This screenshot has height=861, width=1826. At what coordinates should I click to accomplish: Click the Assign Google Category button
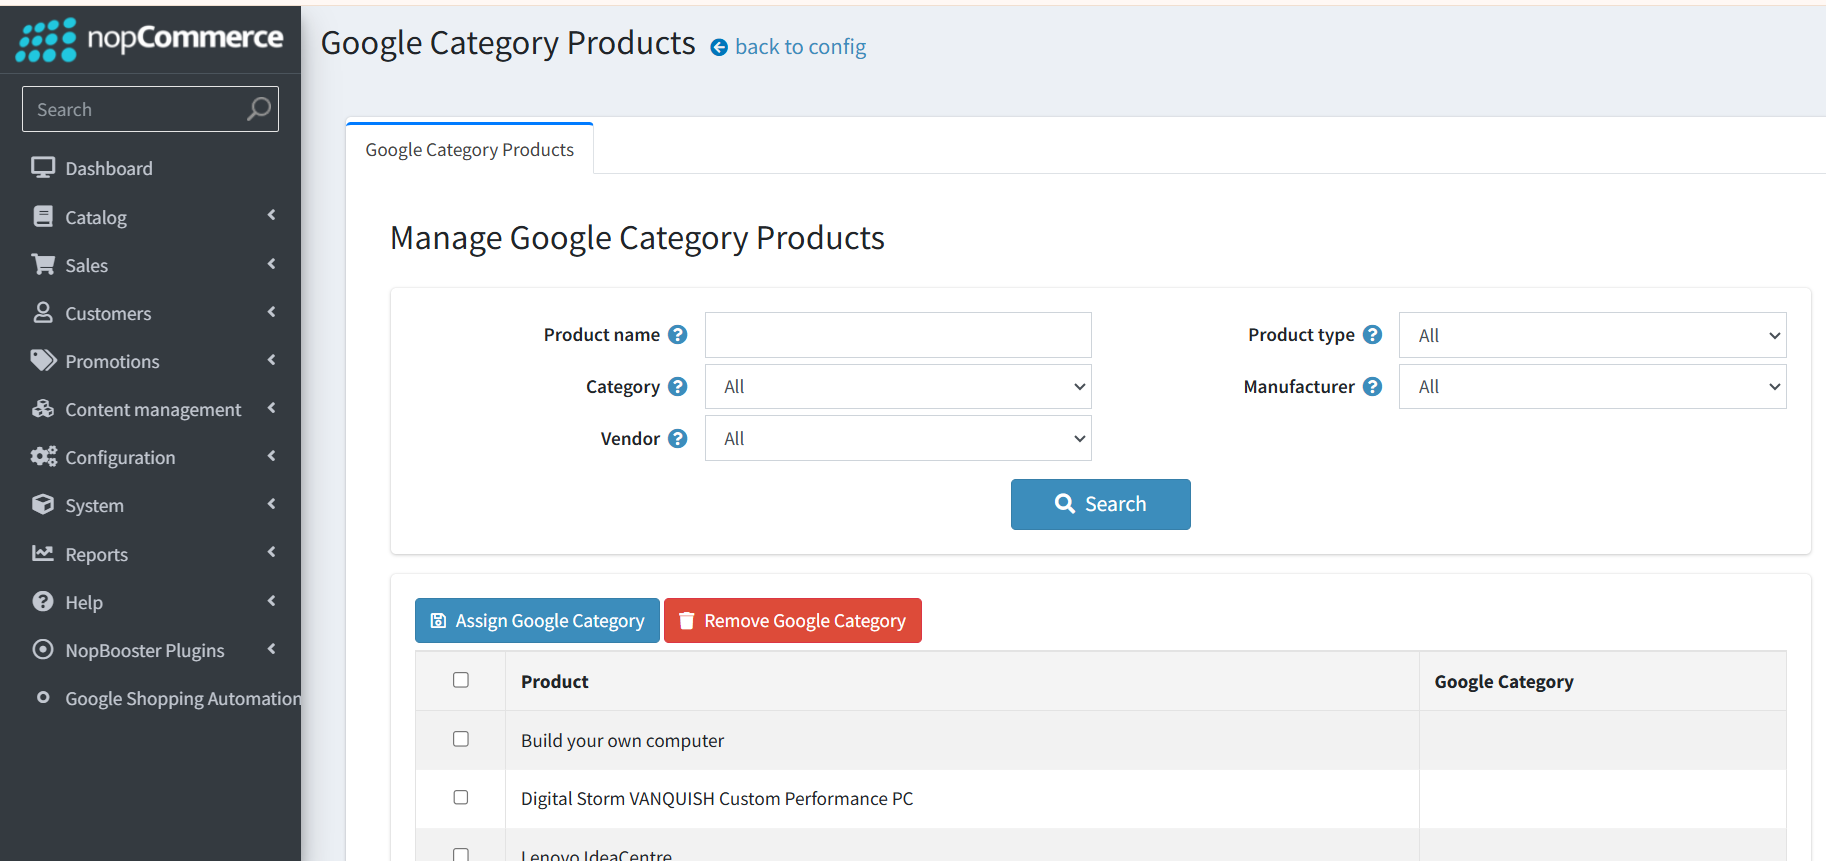(x=537, y=620)
